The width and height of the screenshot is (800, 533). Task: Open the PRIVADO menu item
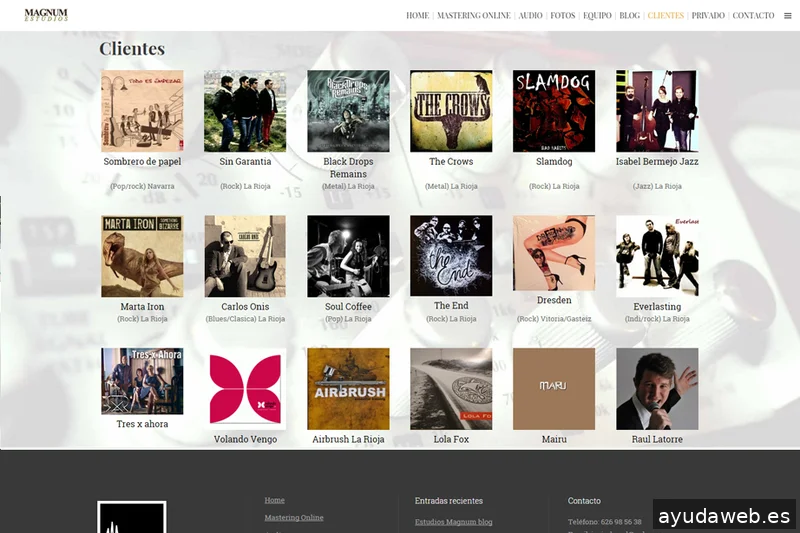tap(708, 15)
